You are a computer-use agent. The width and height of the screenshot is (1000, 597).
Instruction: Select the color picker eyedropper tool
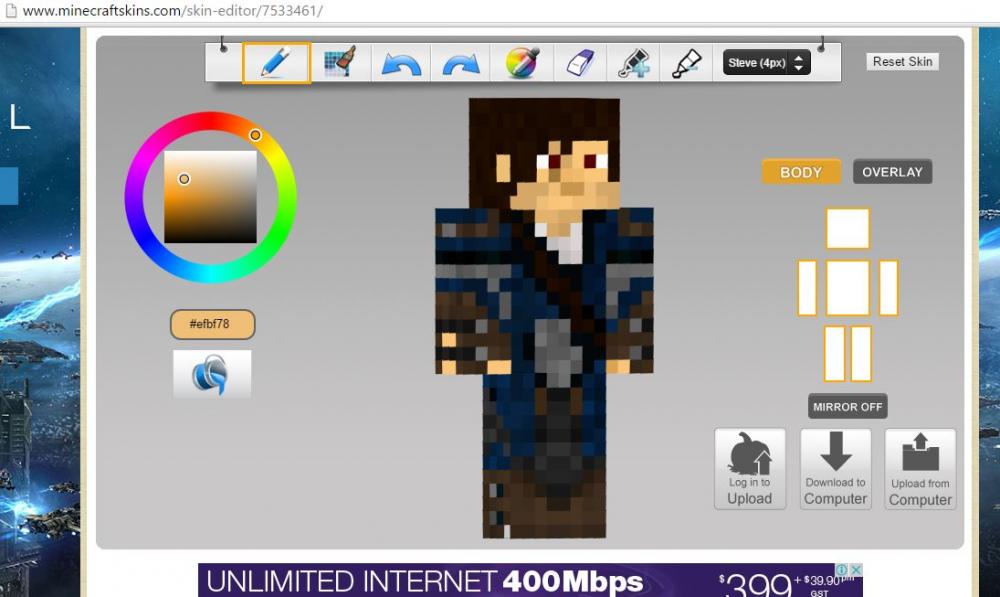point(522,63)
